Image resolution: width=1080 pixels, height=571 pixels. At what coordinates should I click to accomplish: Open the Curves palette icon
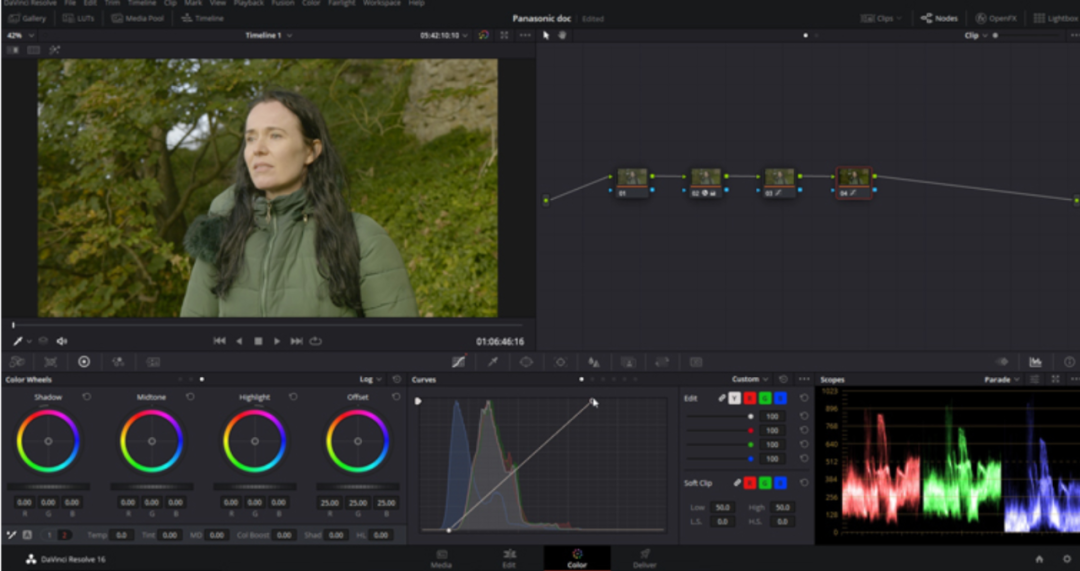coord(458,362)
